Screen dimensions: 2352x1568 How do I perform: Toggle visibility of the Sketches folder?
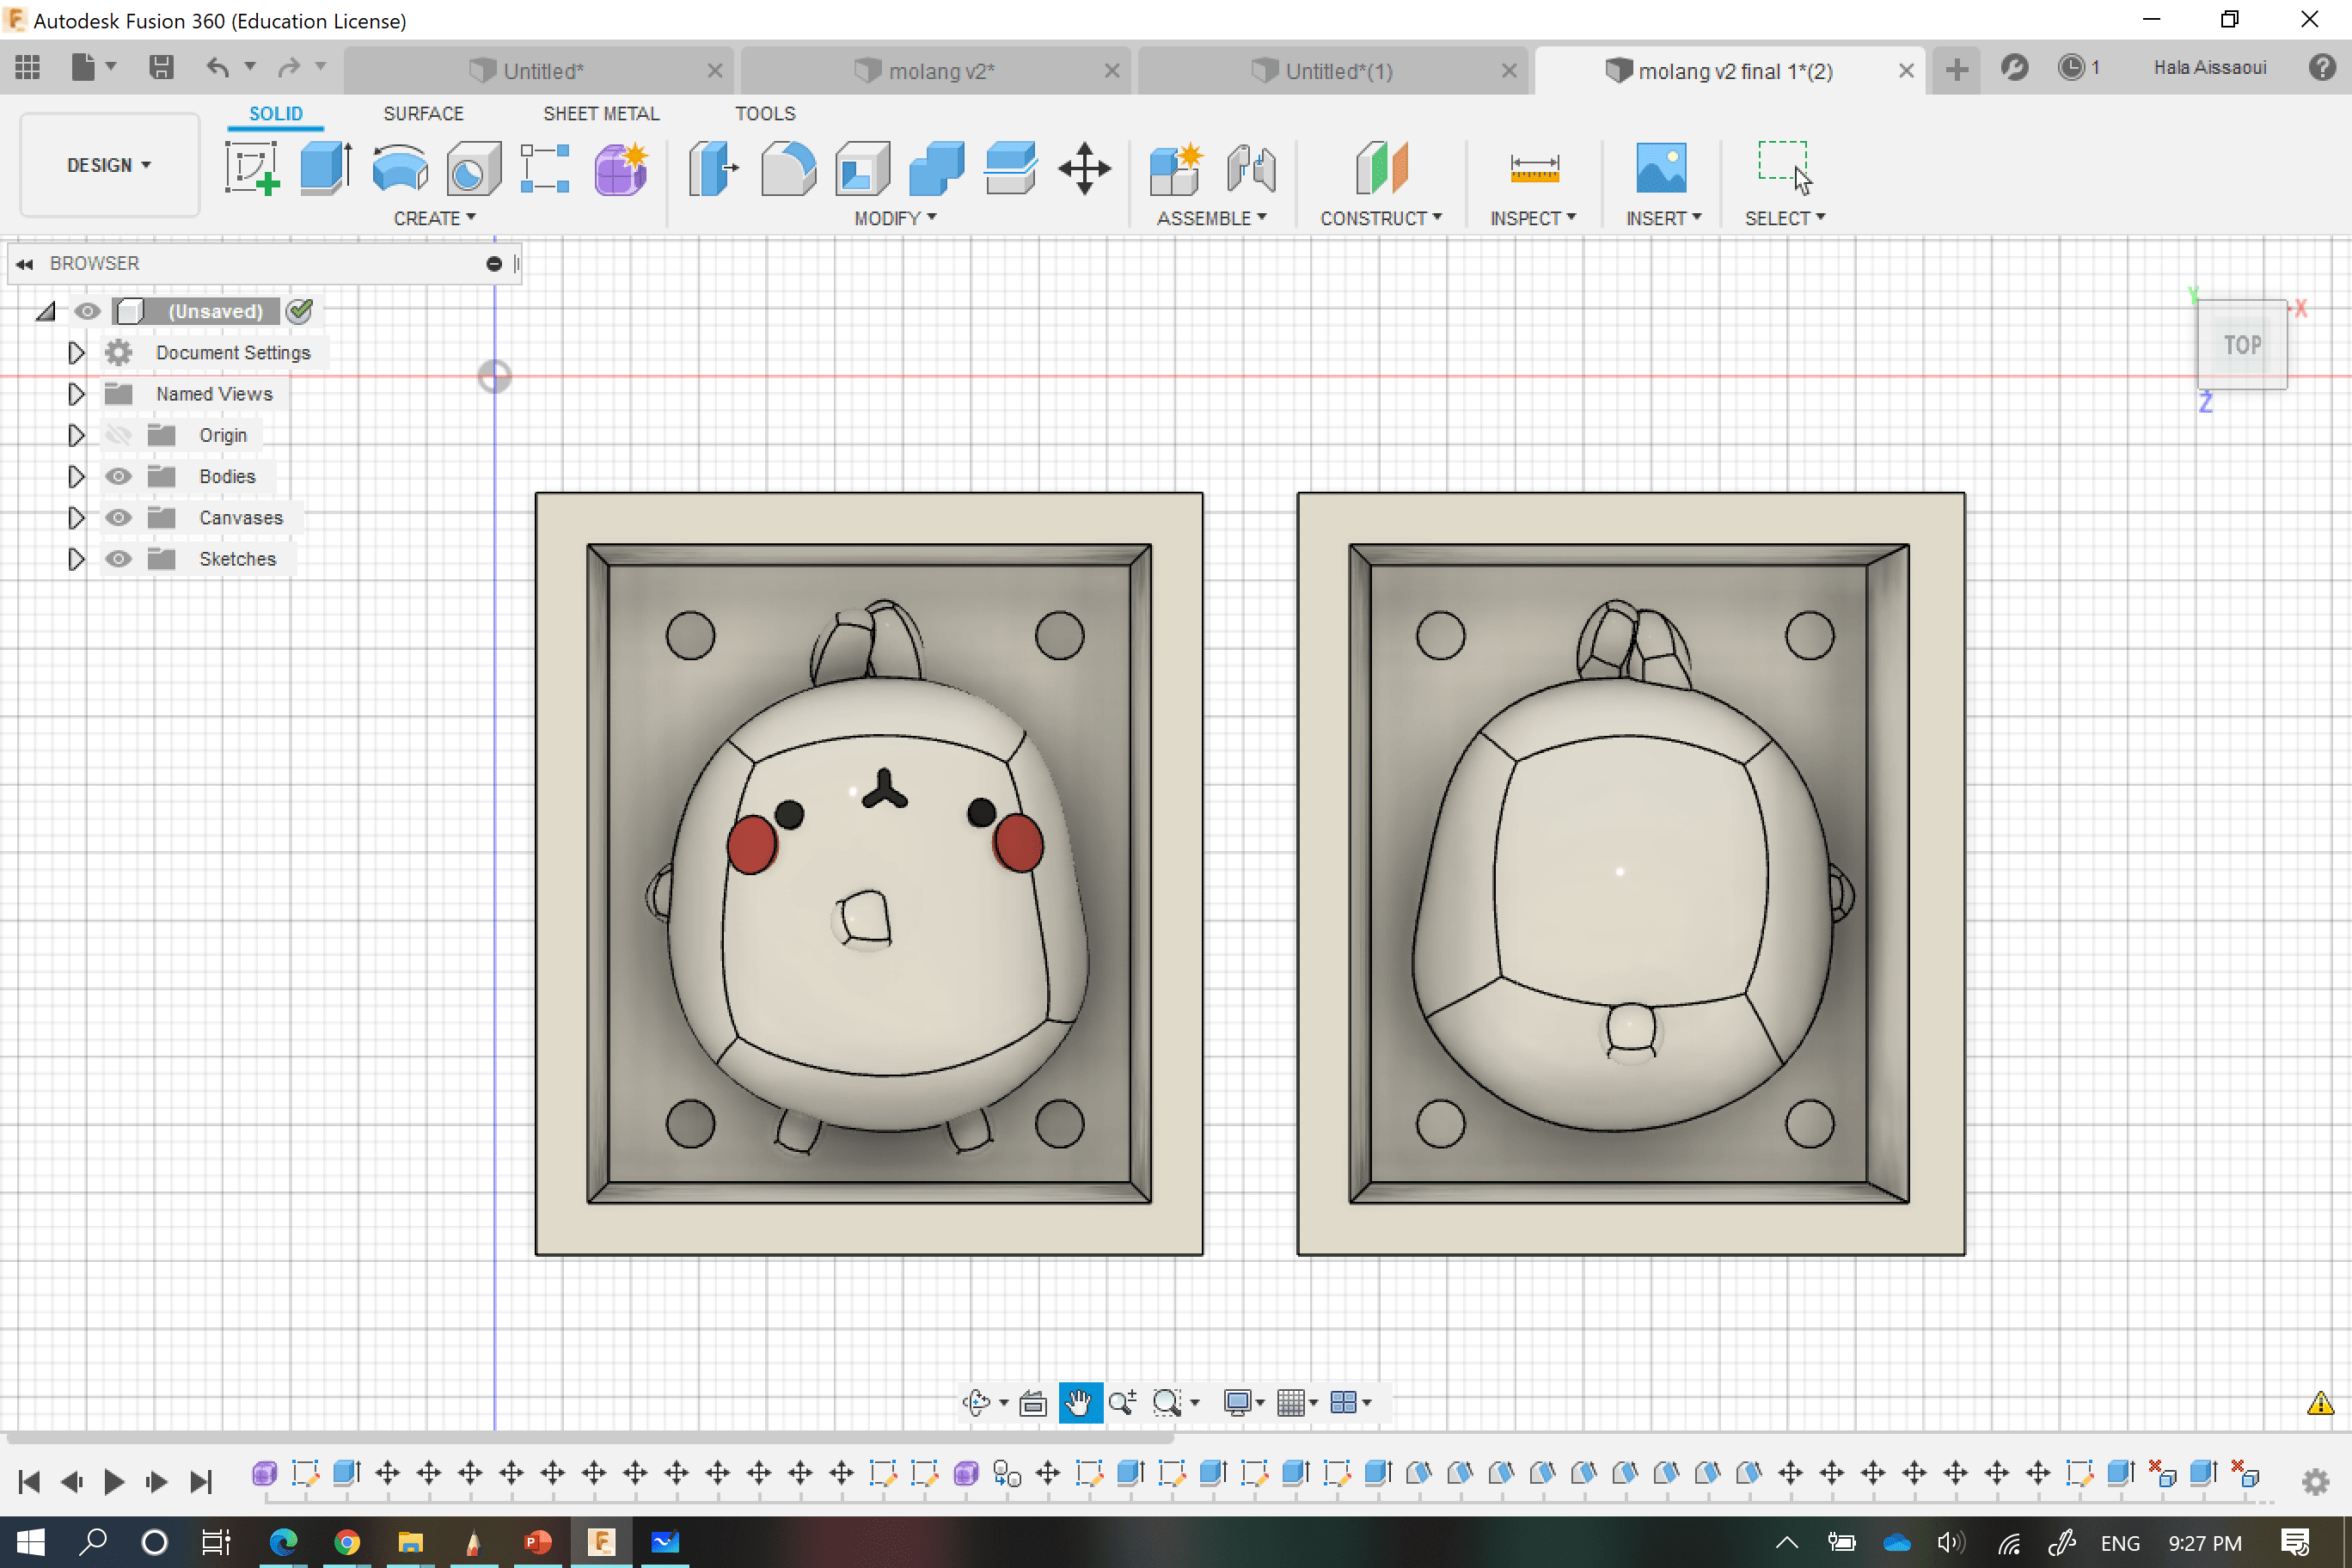pyautogui.click(x=118, y=559)
